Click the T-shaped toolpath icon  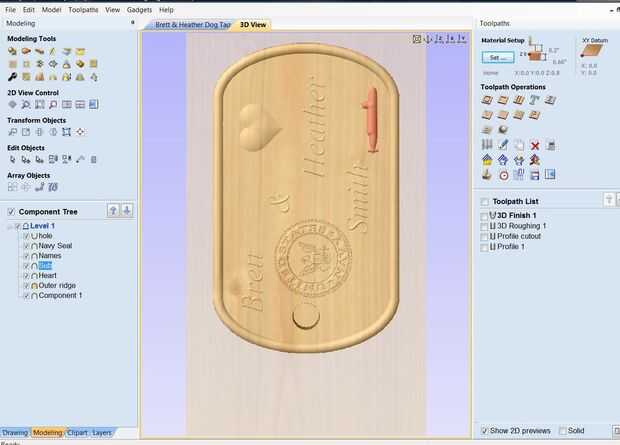(x=535, y=100)
